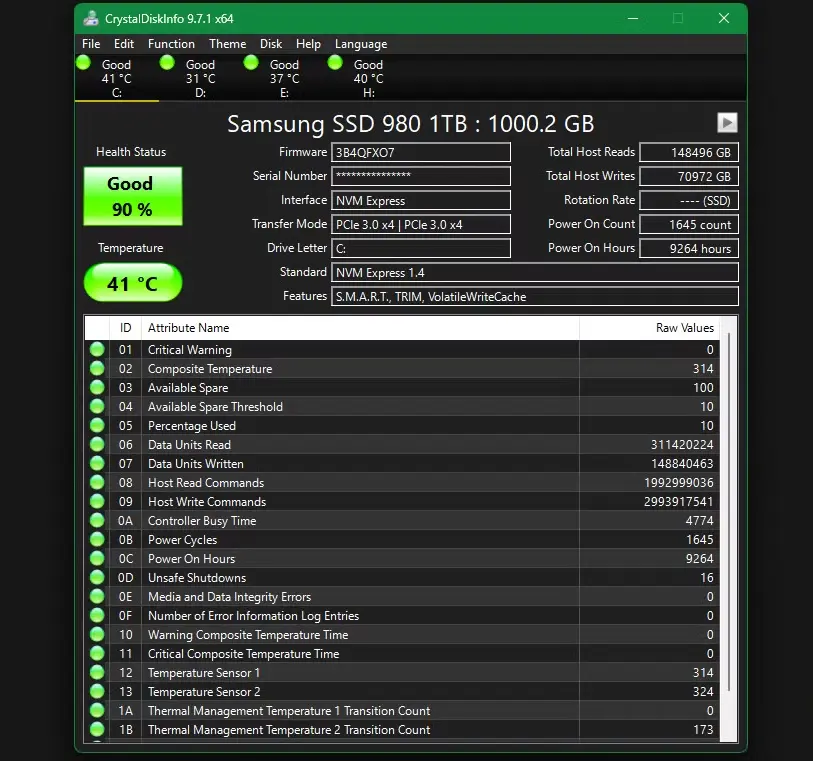Open the Disk menu
This screenshot has height=761, width=813.
point(271,44)
